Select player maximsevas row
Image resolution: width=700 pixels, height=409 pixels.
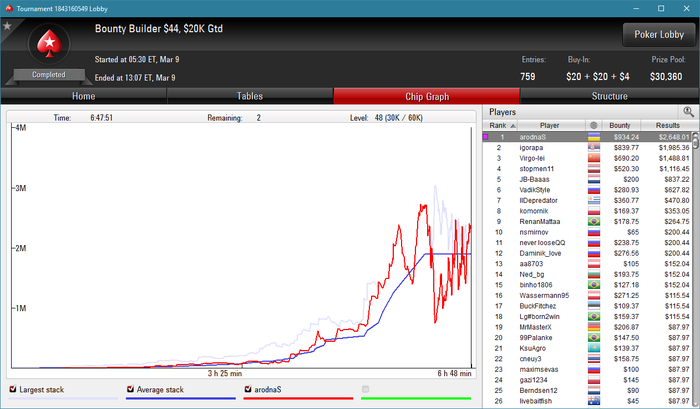click(588, 369)
